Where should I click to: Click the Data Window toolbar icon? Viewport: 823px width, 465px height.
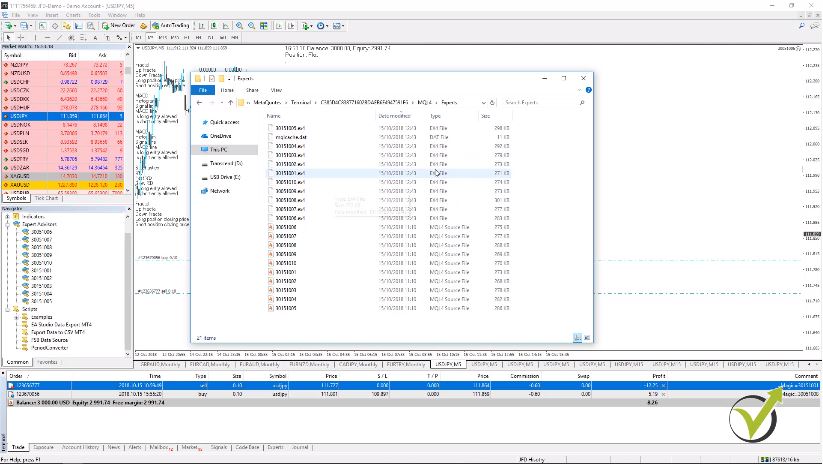pyautogui.click(x=54, y=25)
